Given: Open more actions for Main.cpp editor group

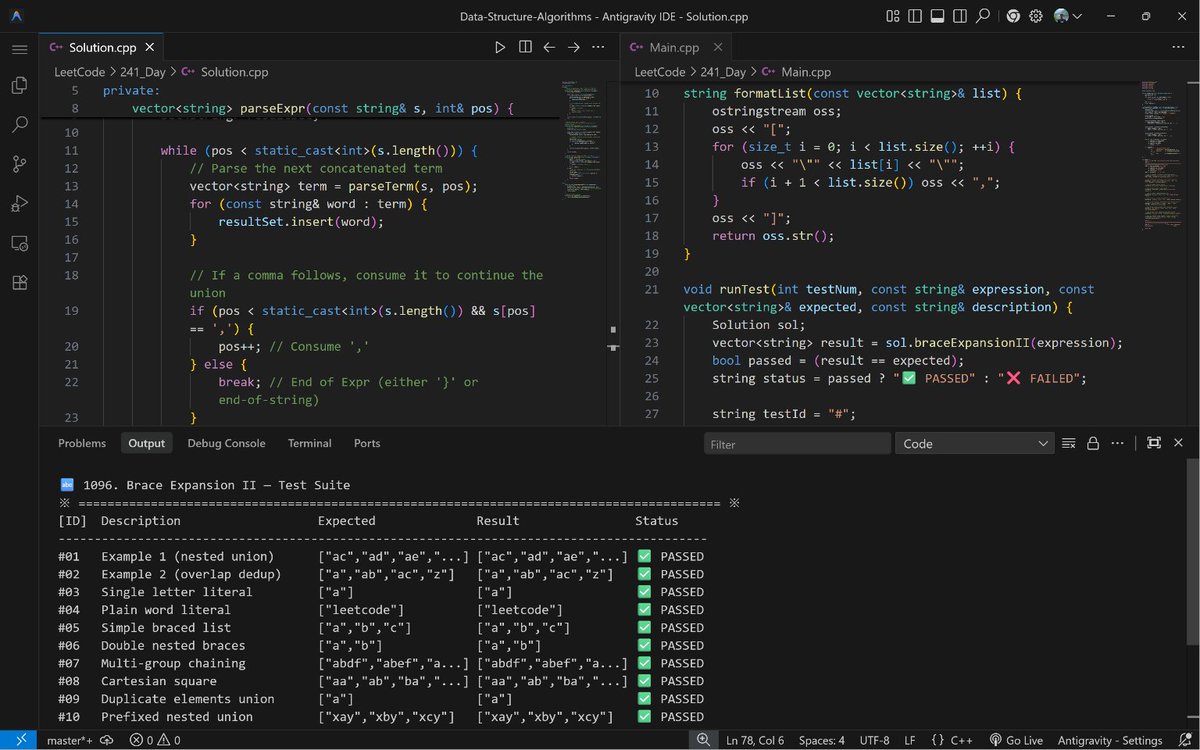Looking at the screenshot, I should pyautogui.click(x=1178, y=47).
